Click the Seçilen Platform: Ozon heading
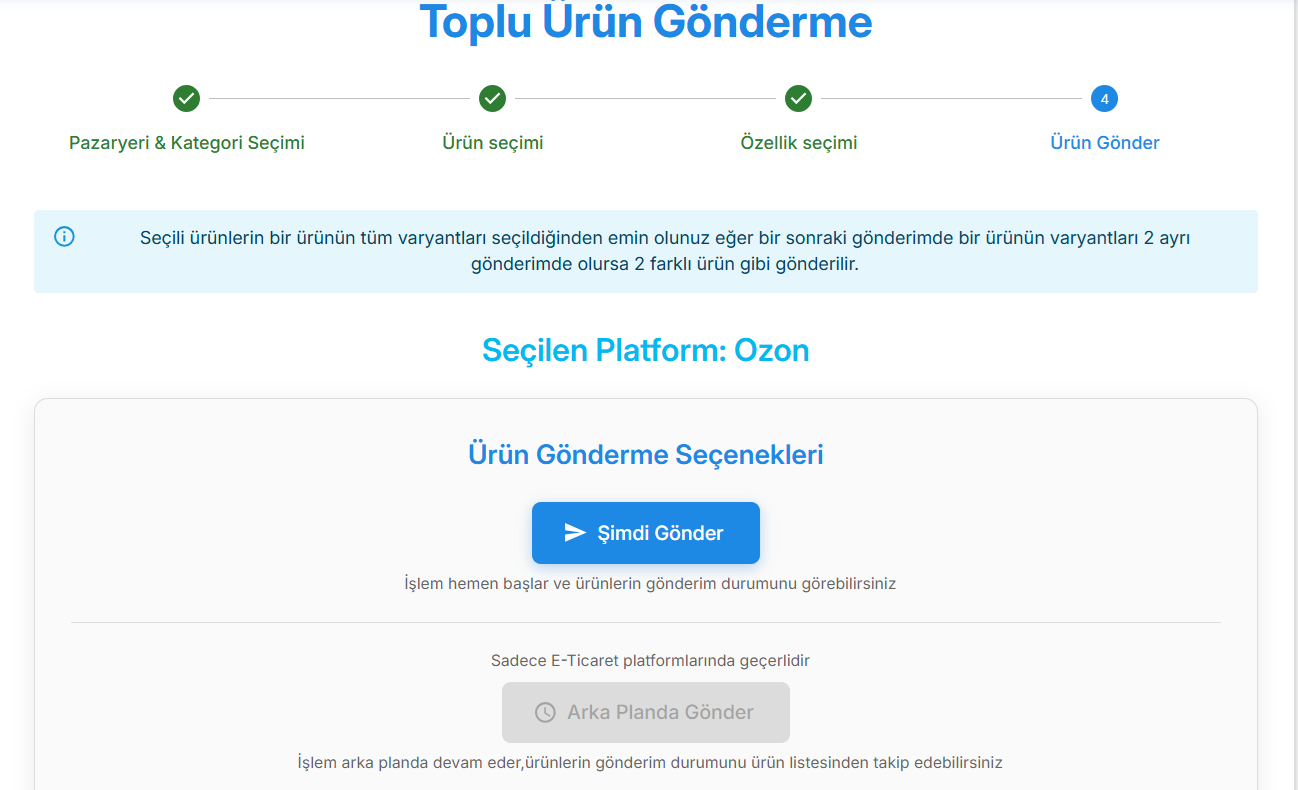Image resolution: width=1298 pixels, height=790 pixels. 646,350
